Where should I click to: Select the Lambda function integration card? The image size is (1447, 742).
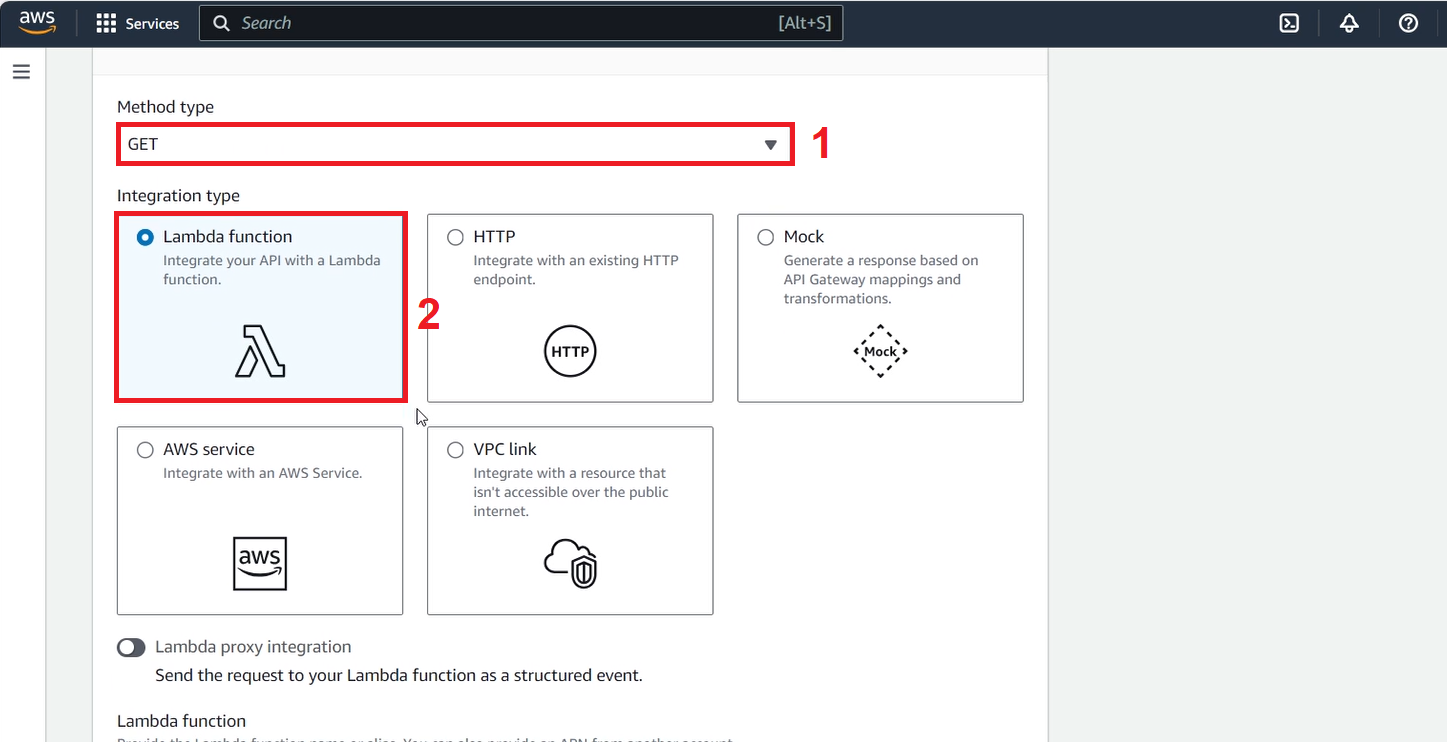[260, 307]
